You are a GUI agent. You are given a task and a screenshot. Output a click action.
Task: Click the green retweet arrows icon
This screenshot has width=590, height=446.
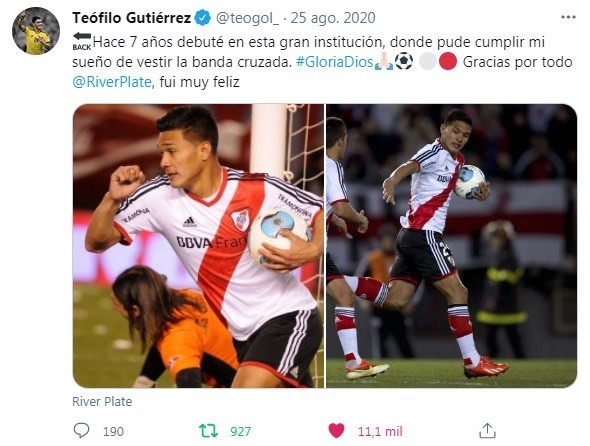208,431
